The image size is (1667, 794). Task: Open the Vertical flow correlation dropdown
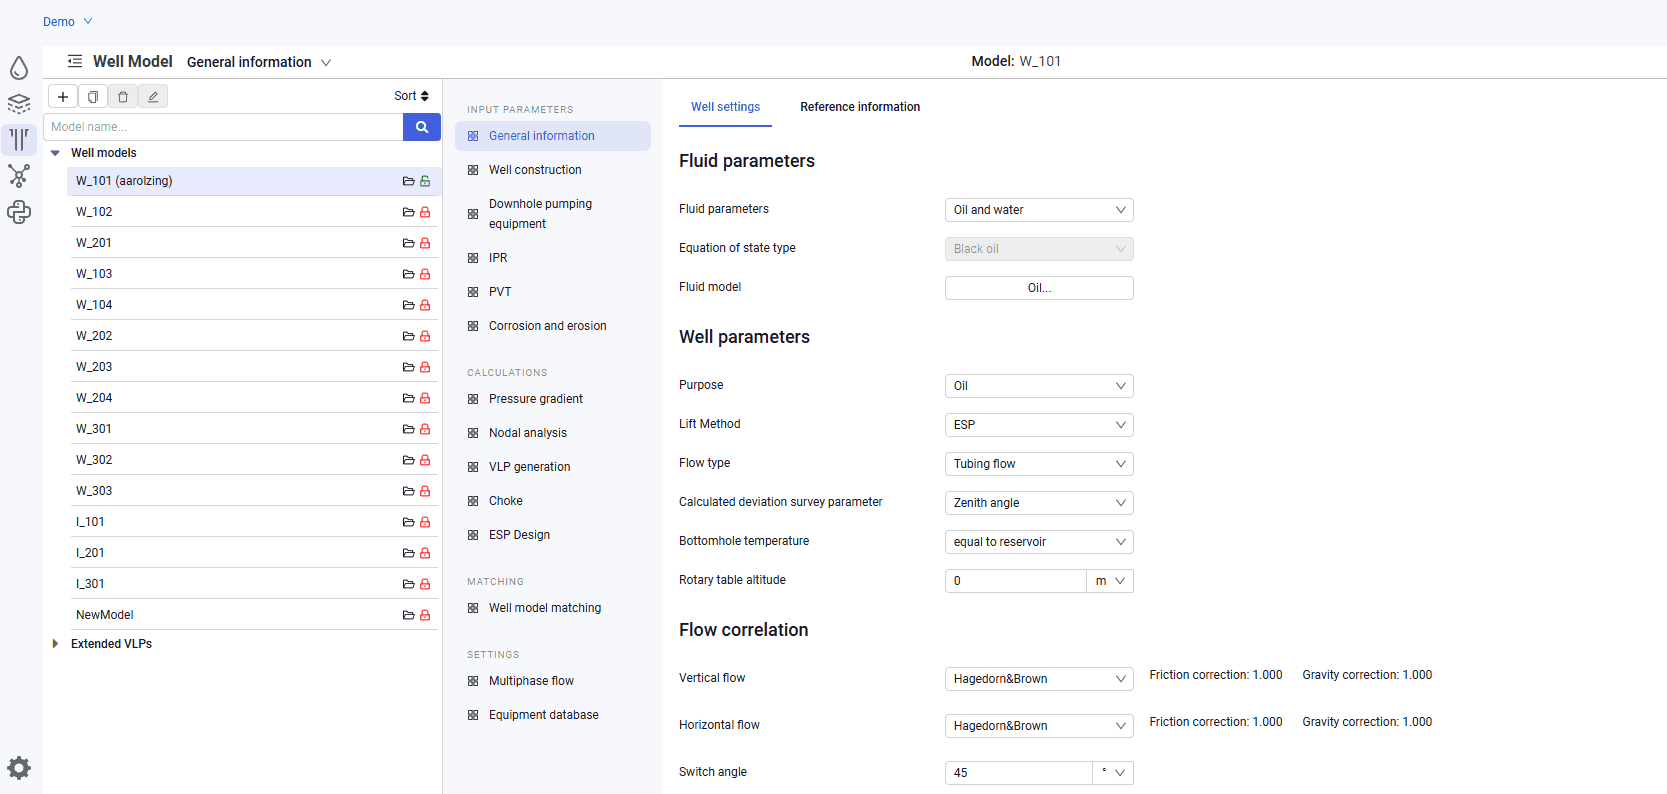point(1039,679)
